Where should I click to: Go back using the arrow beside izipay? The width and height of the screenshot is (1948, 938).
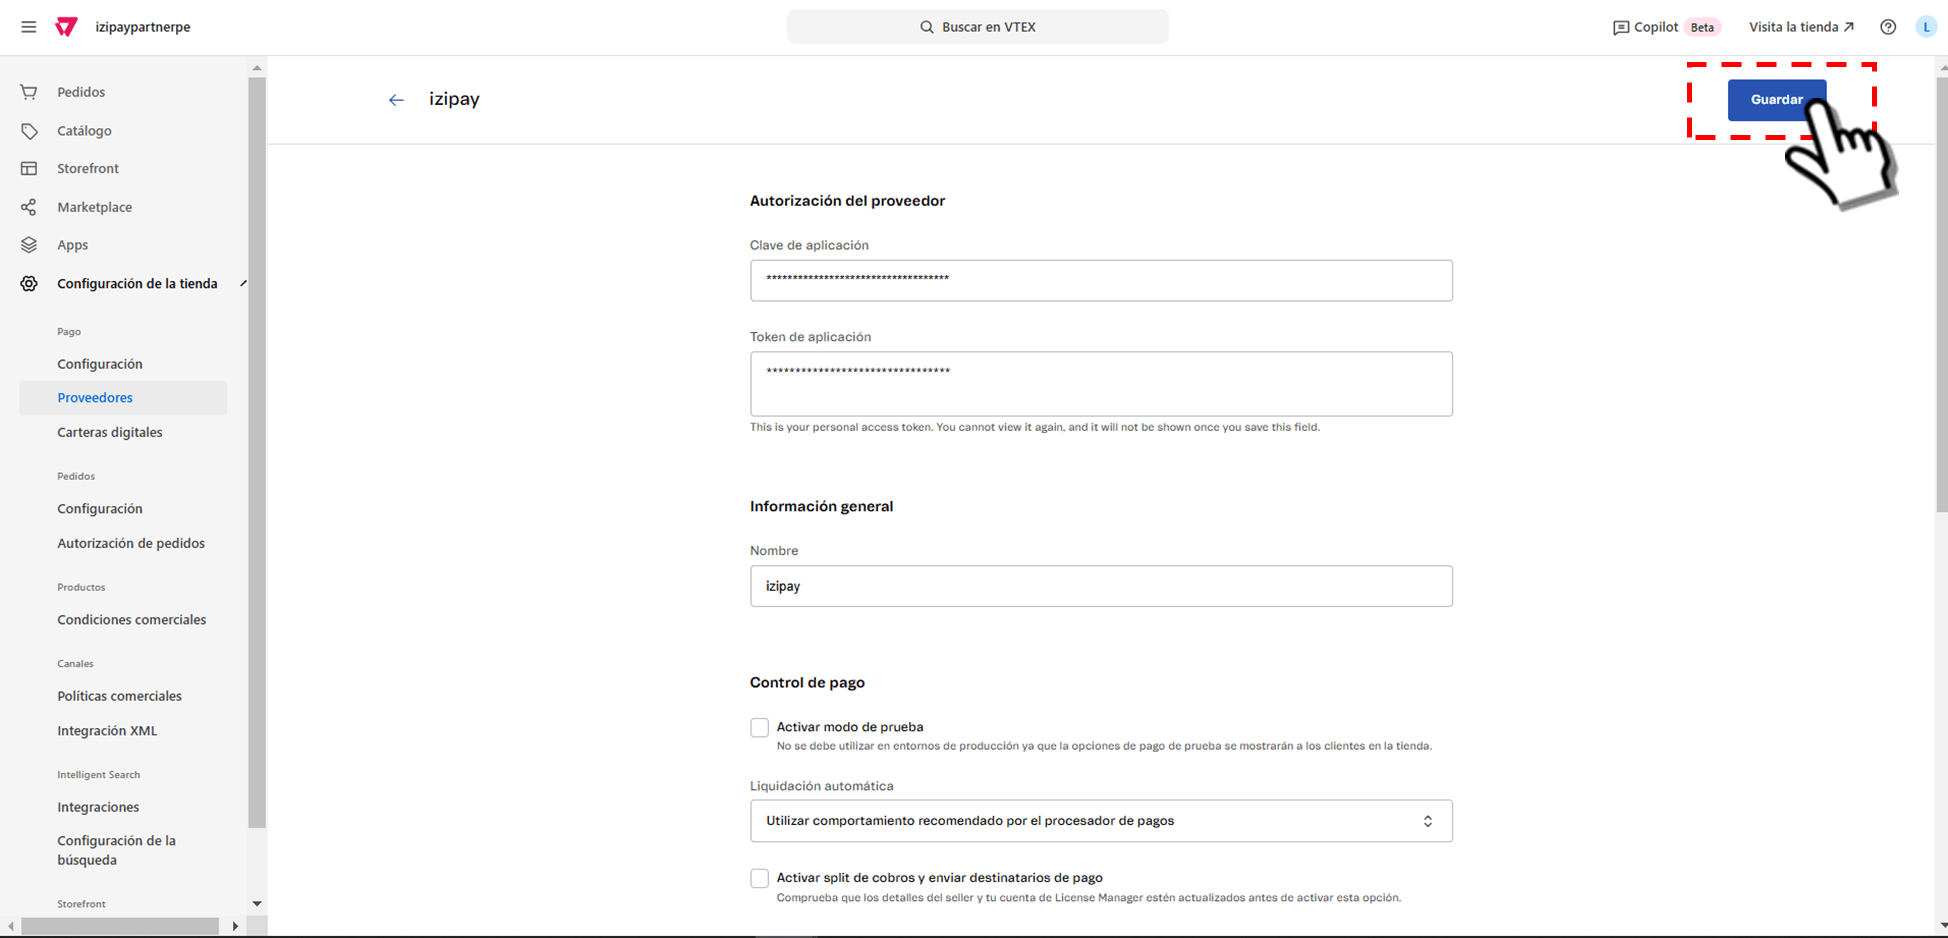tap(396, 100)
